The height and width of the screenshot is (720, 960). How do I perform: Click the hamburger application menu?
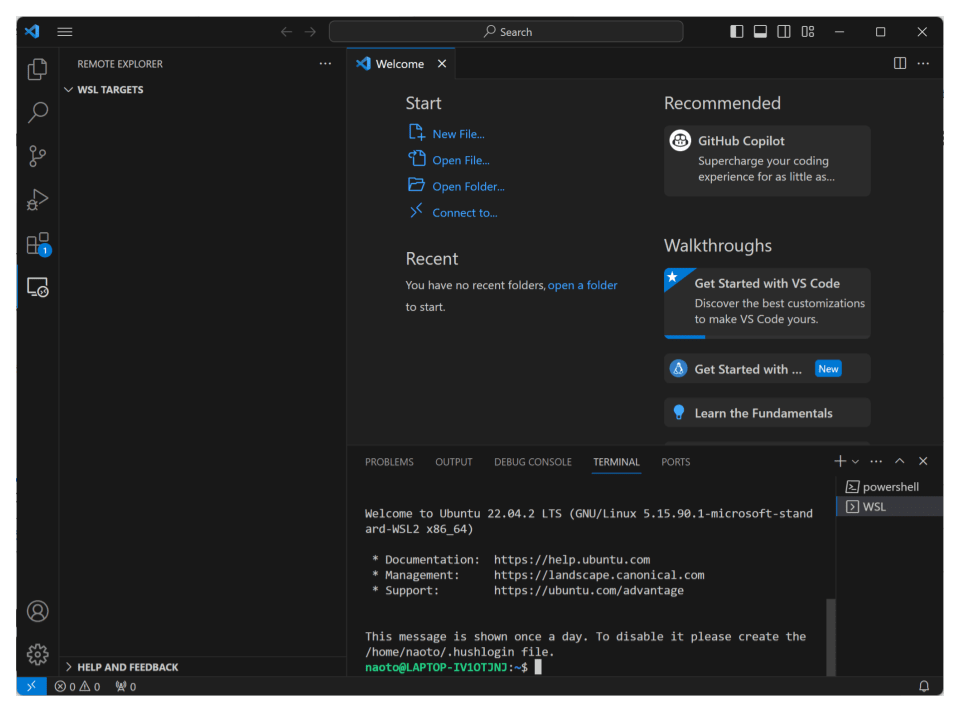pyautogui.click(x=65, y=32)
